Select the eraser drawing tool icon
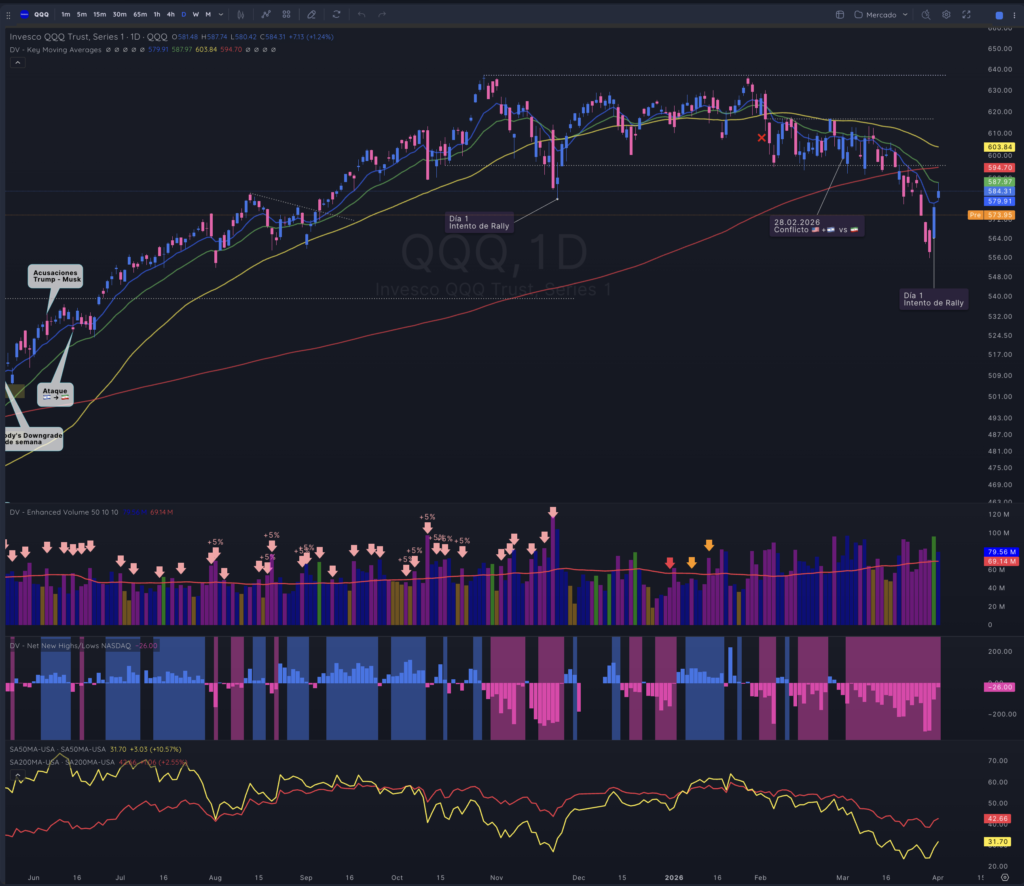This screenshot has height=886, width=1024. 312,14
